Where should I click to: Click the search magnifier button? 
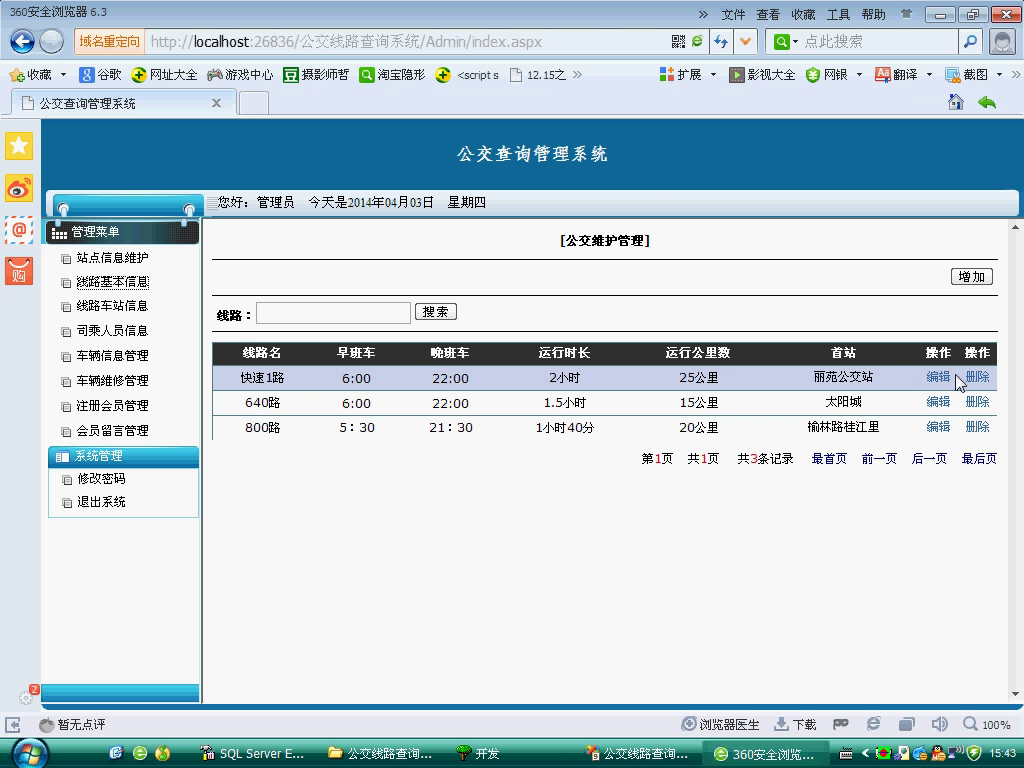point(970,41)
